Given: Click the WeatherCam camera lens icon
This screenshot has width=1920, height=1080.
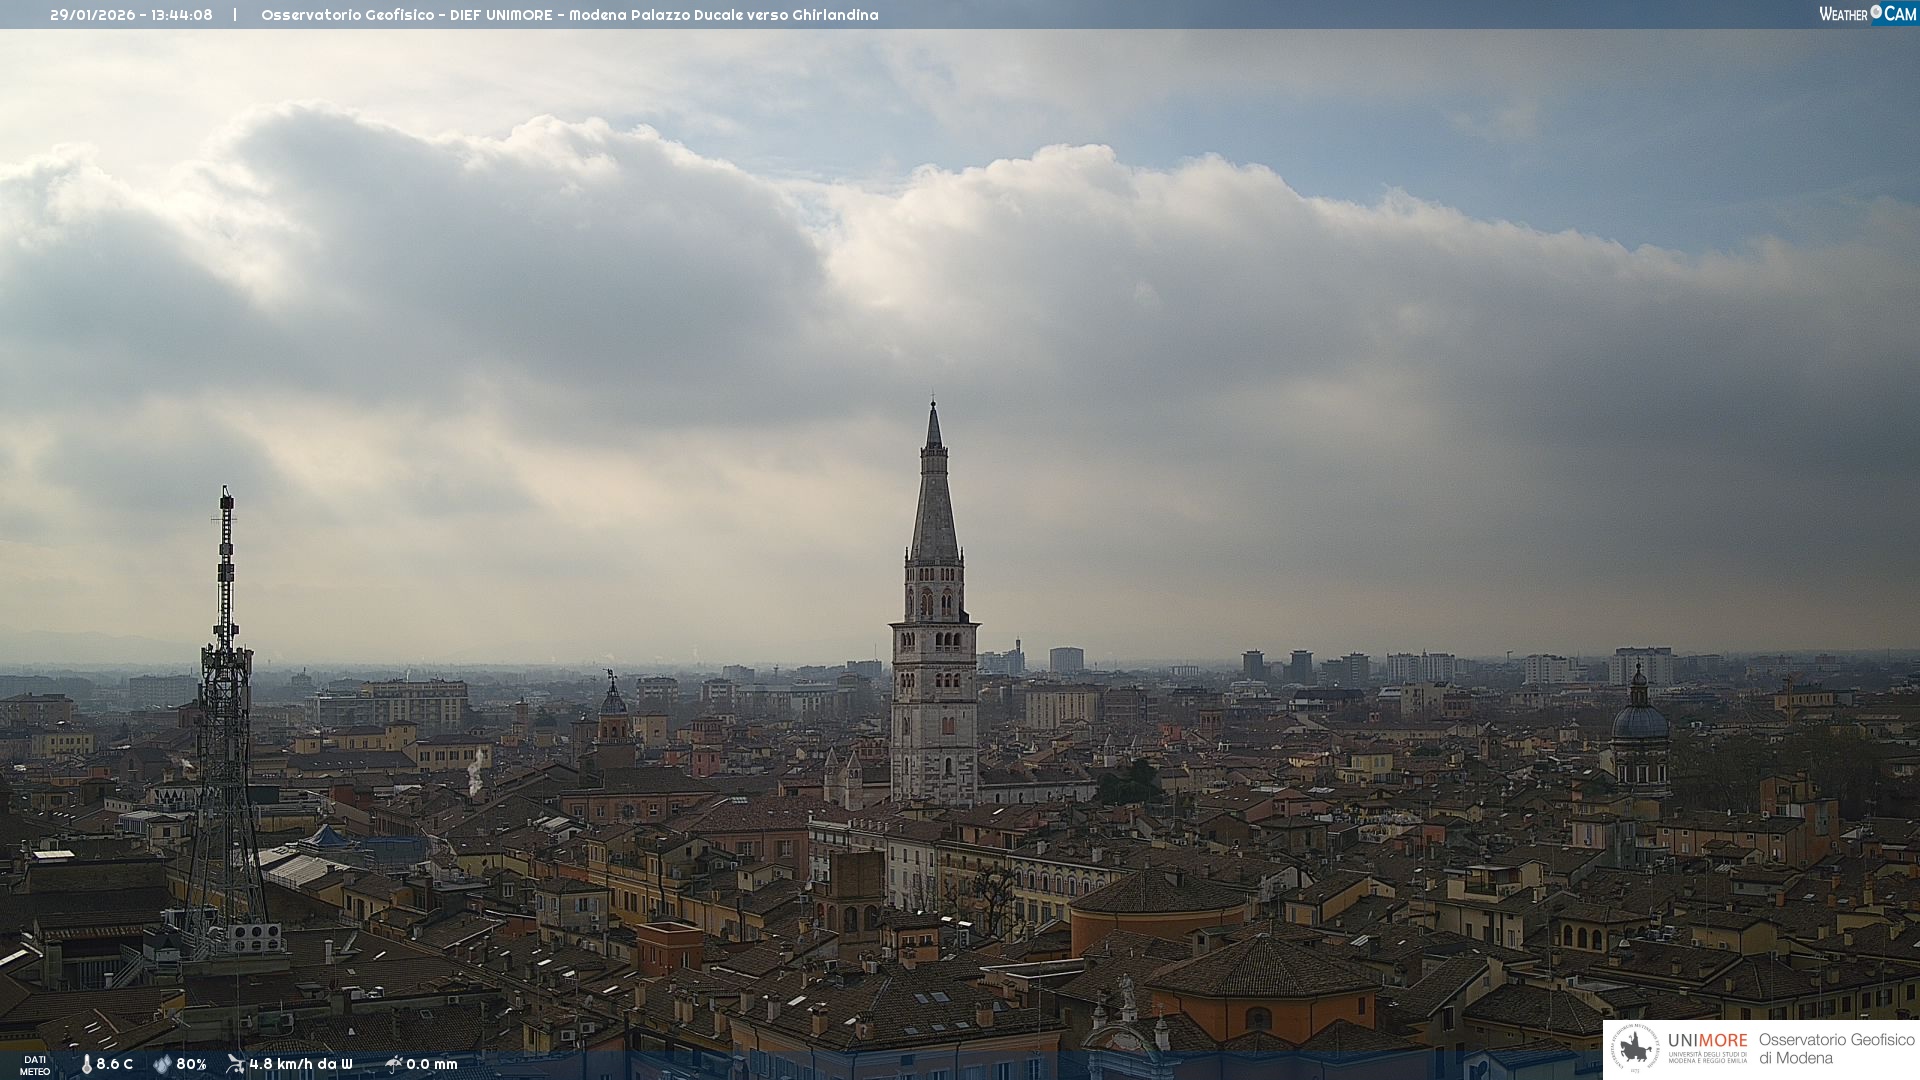Looking at the screenshot, I should point(1876,12).
